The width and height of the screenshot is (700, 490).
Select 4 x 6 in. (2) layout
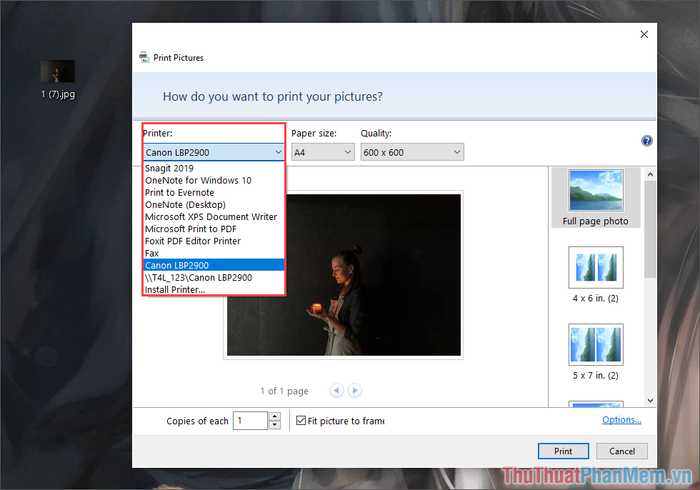pos(596,275)
